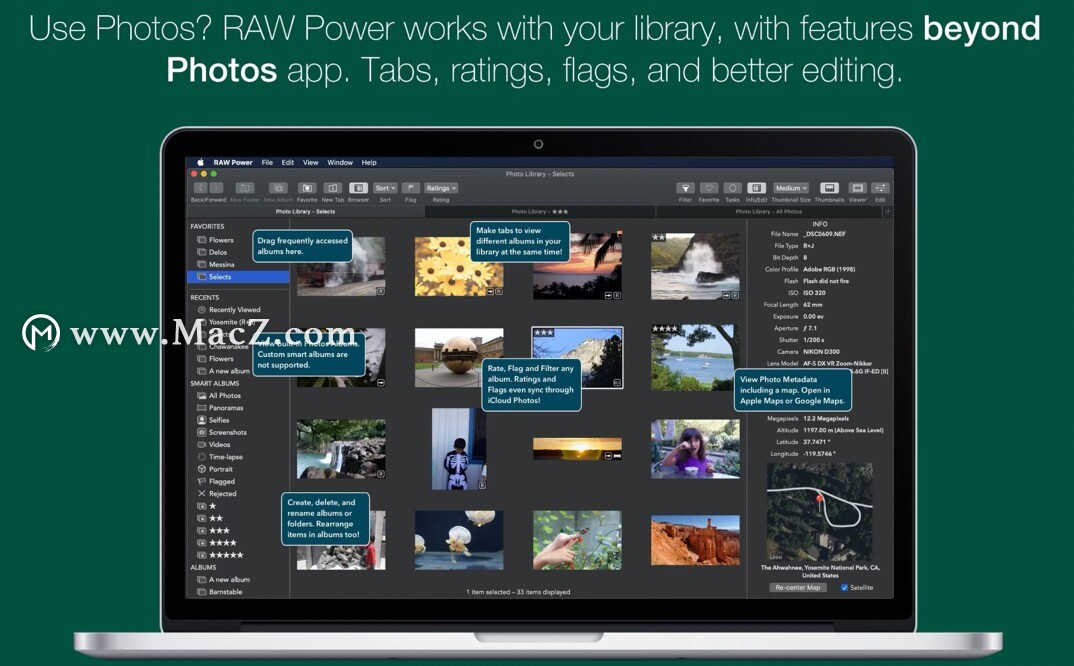Open the RAW Power menu

[x=233, y=162]
